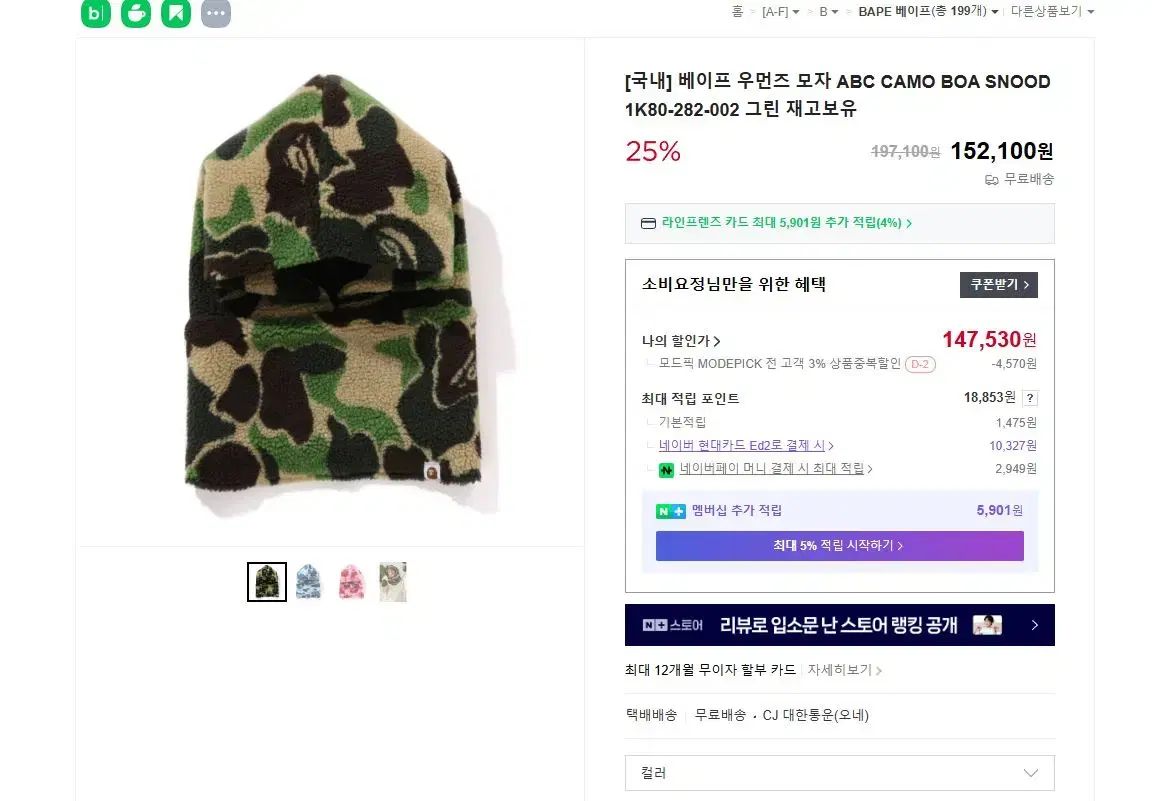Viewport: 1160px width, 801px height.
Task: Go to 홈 in the breadcrumb
Action: [x=737, y=12]
